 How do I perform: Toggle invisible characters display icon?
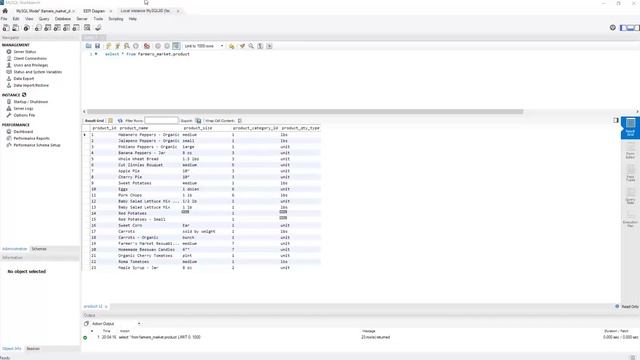pyautogui.click(x=260, y=46)
